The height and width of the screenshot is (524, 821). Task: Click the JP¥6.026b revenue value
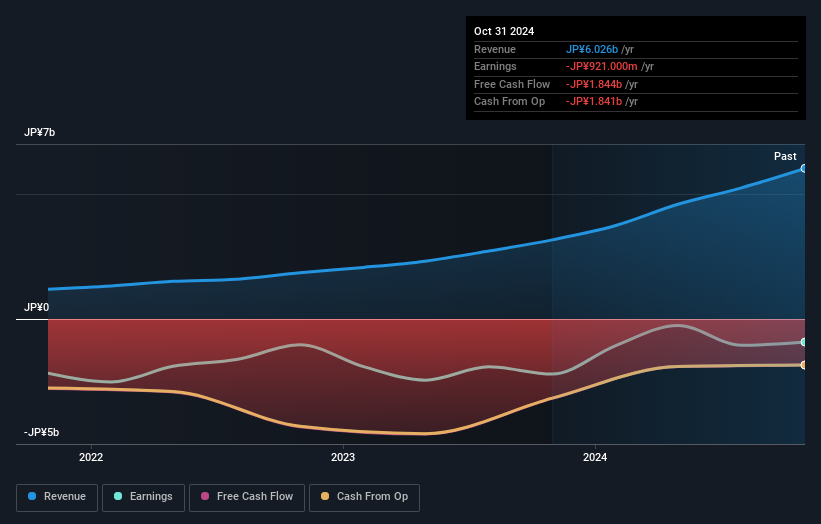(x=592, y=49)
